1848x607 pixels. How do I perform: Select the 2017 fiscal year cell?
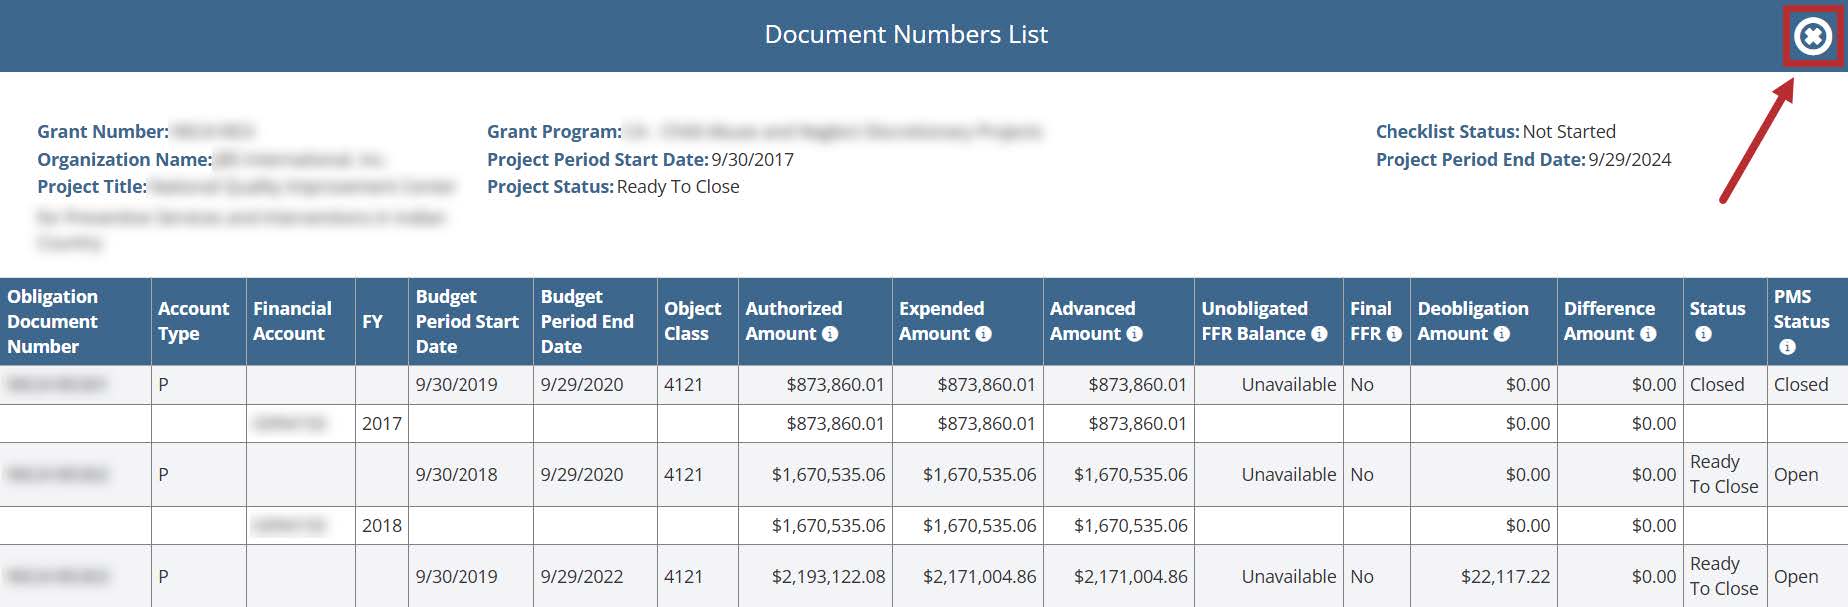(x=381, y=424)
